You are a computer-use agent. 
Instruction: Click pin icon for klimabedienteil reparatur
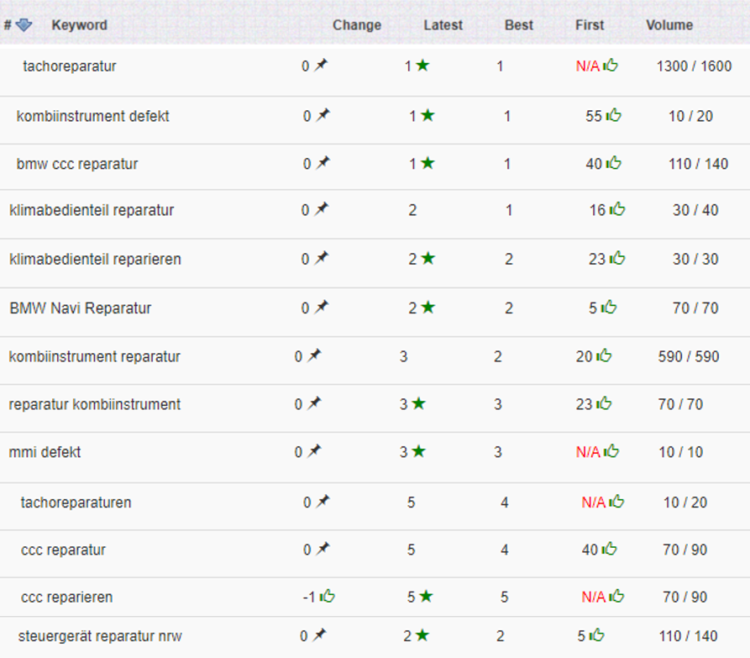(x=321, y=208)
